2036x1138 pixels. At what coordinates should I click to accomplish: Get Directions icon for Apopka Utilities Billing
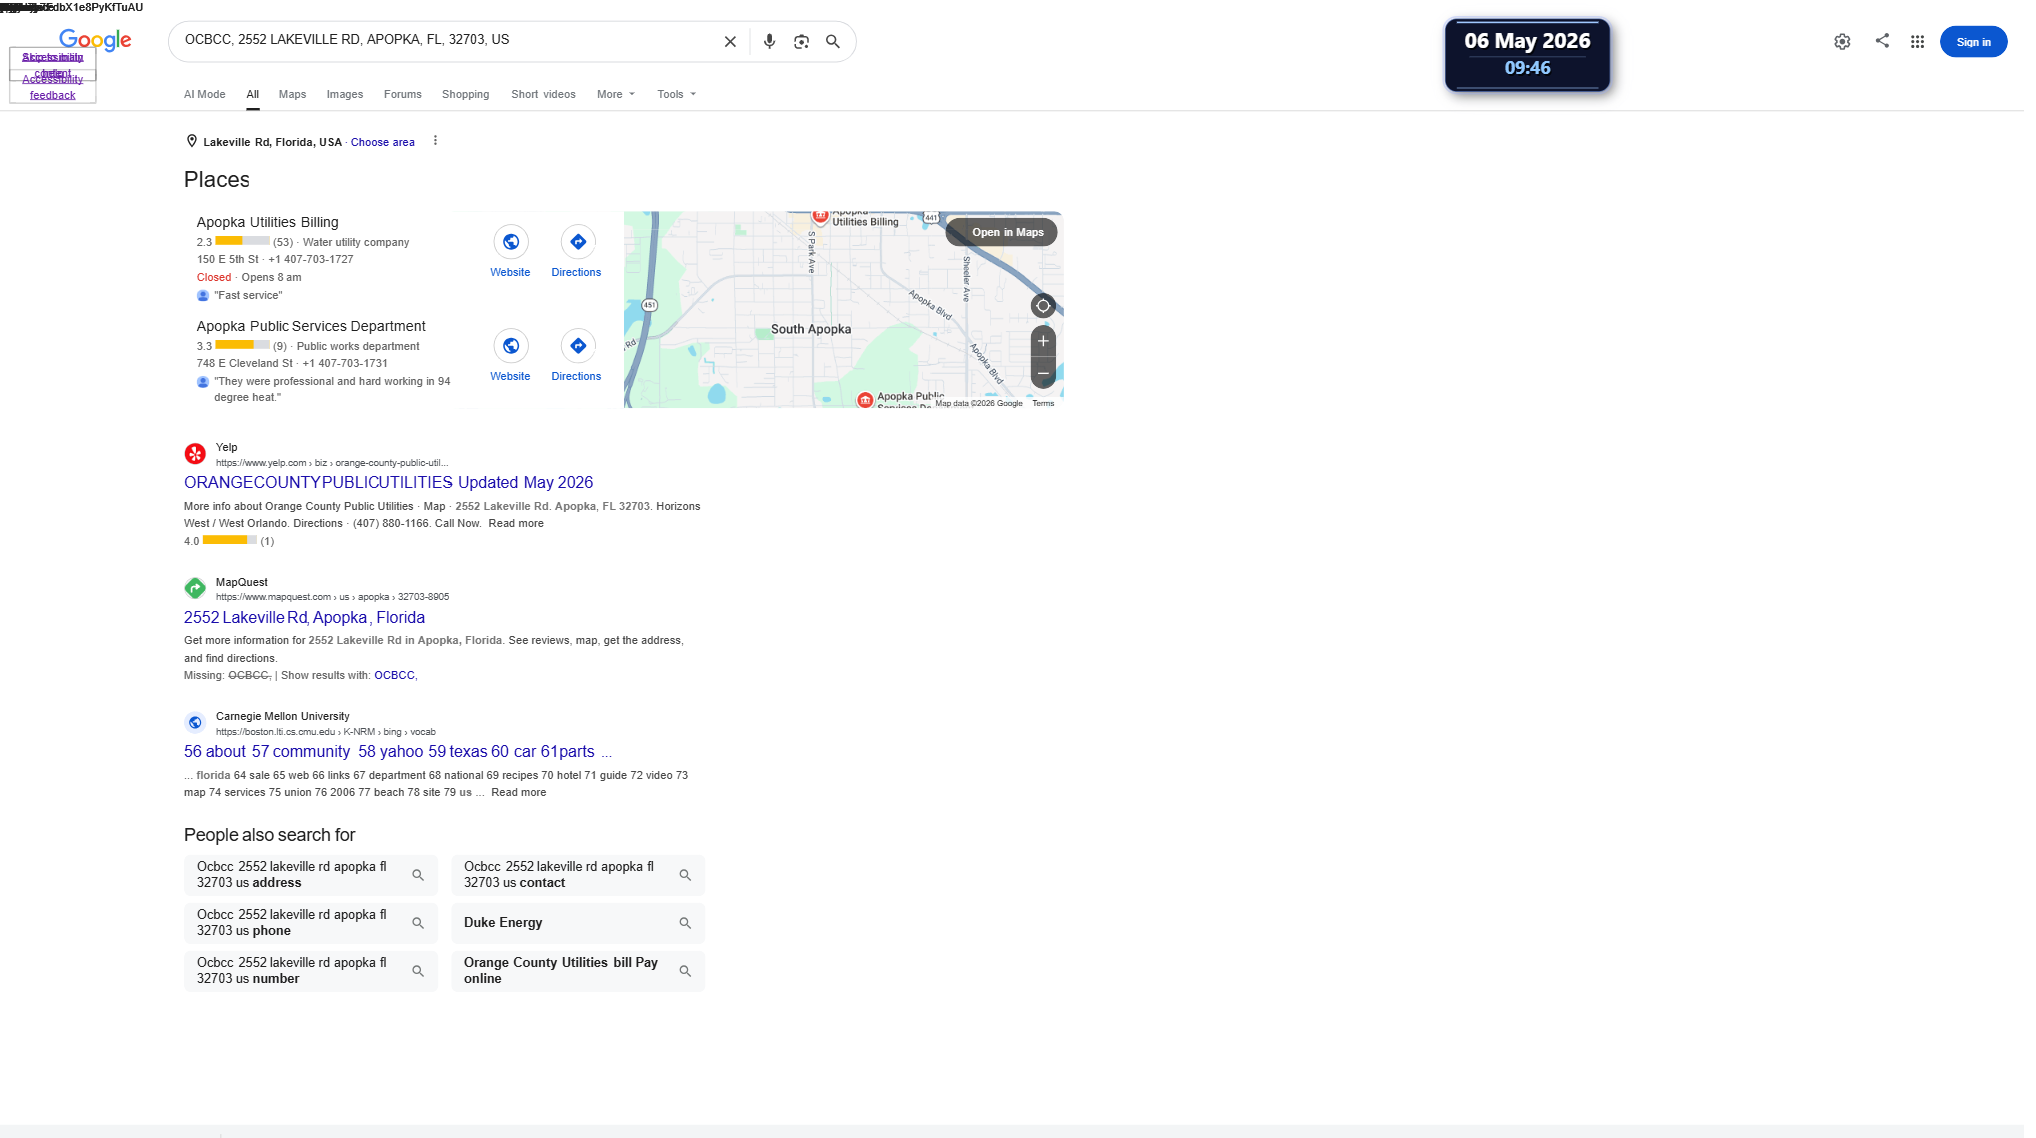pos(578,242)
